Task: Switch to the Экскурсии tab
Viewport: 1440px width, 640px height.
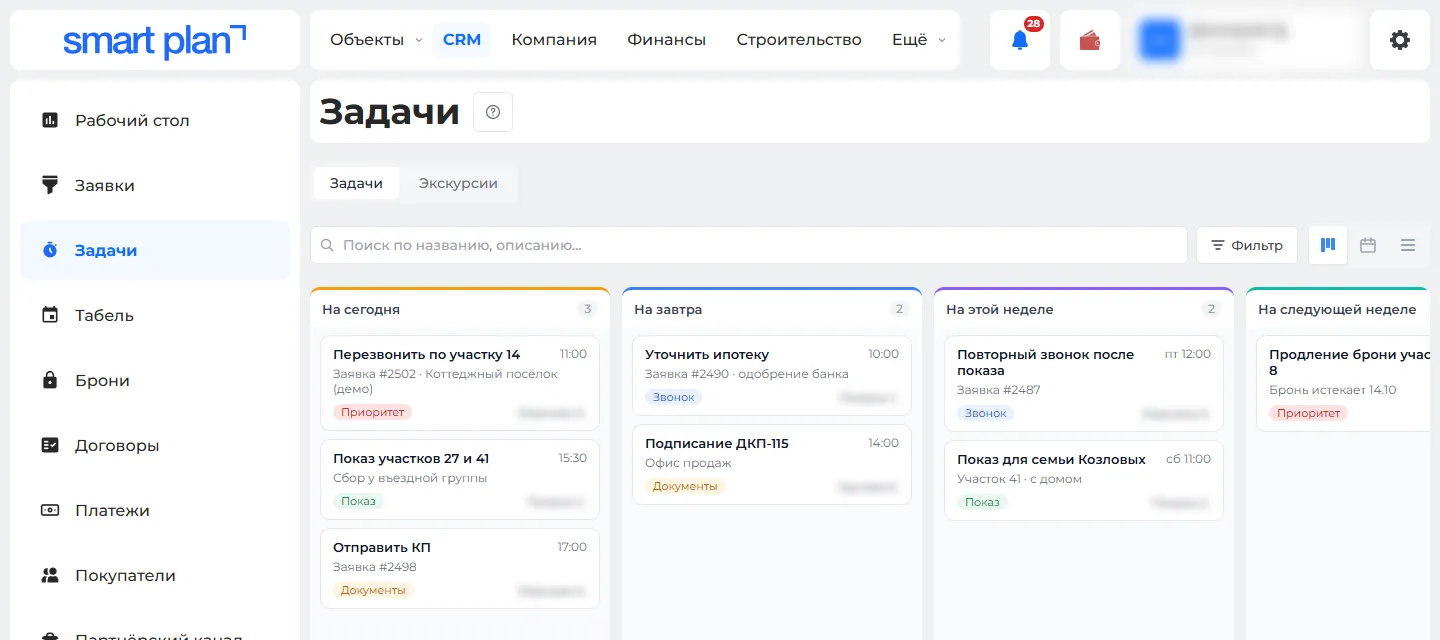Action: tap(458, 183)
